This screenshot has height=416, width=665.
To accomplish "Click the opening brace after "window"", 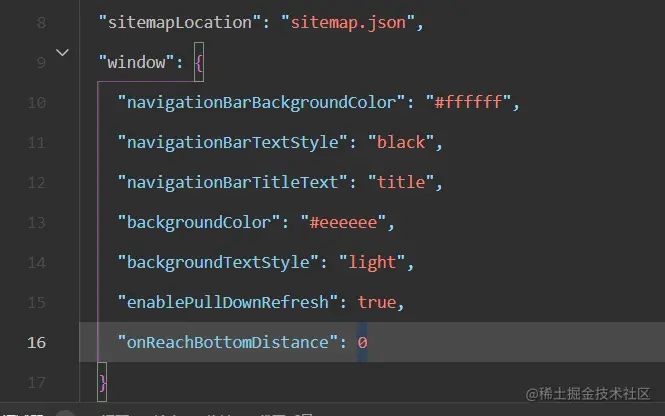I will 198,63.
